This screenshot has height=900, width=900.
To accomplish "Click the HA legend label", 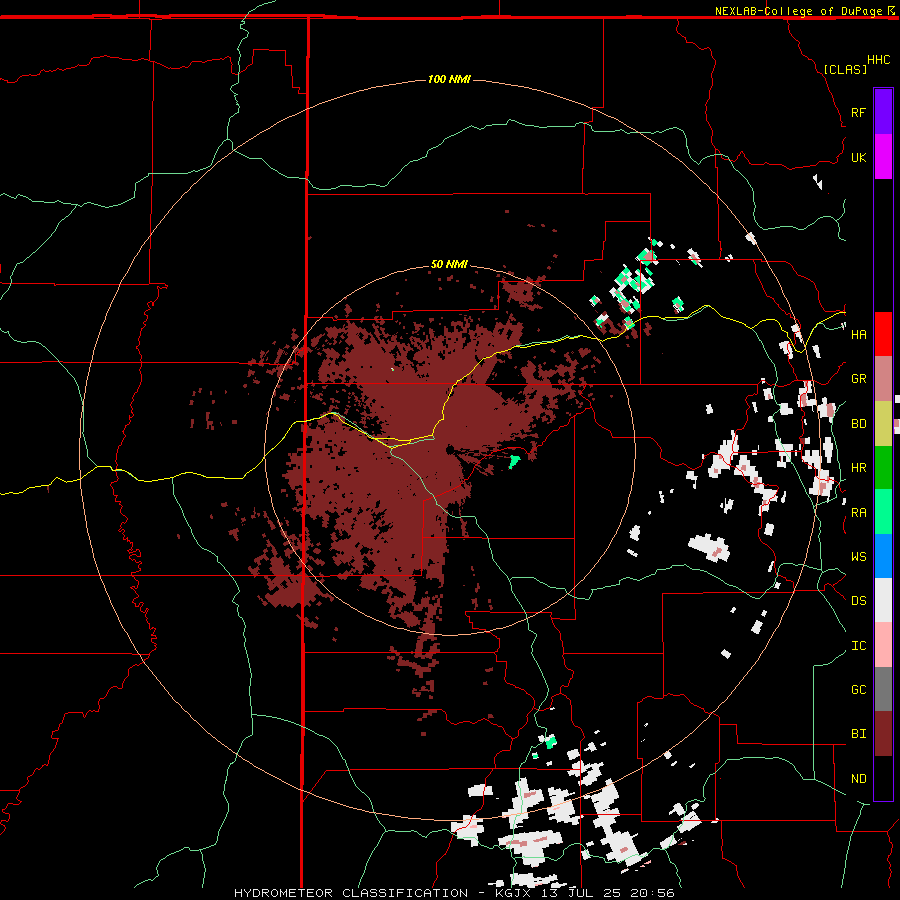I will click(858, 335).
